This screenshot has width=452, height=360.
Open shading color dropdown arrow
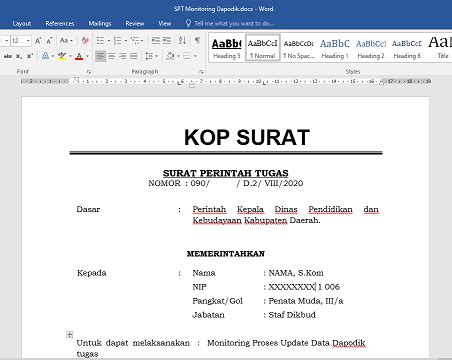tap(178, 56)
